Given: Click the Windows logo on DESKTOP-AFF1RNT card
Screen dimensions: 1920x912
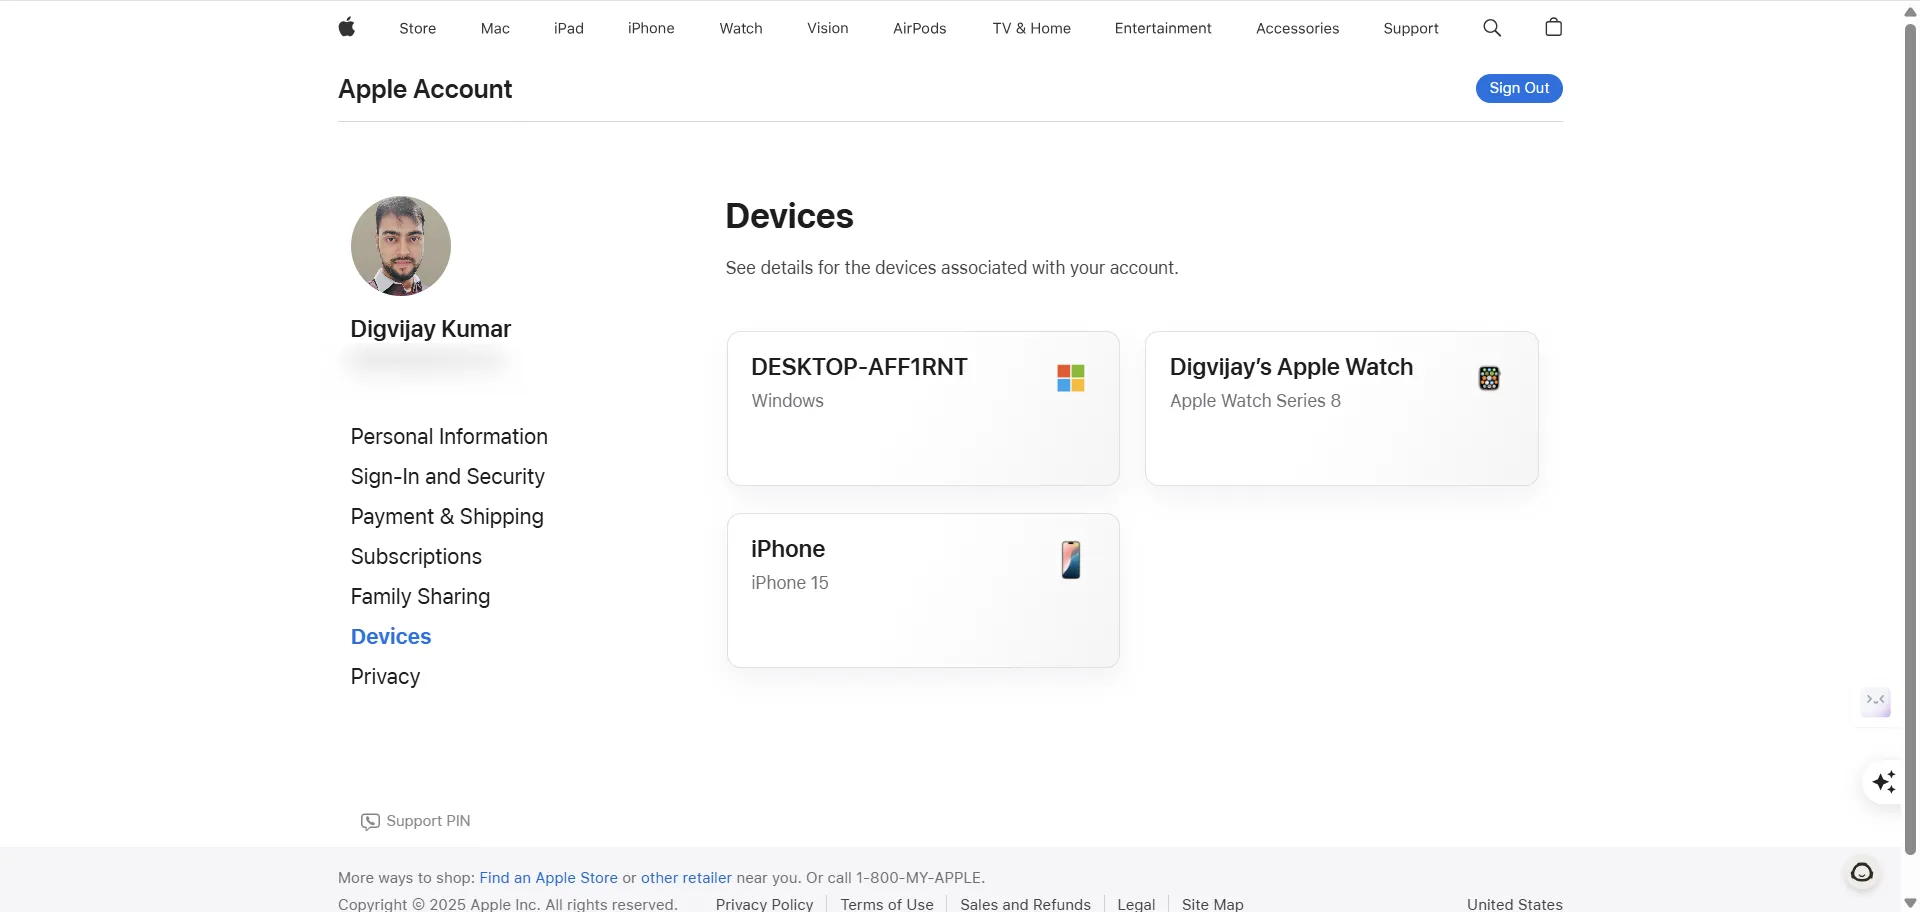Looking at the screenshot, I should pos(1069,377).
